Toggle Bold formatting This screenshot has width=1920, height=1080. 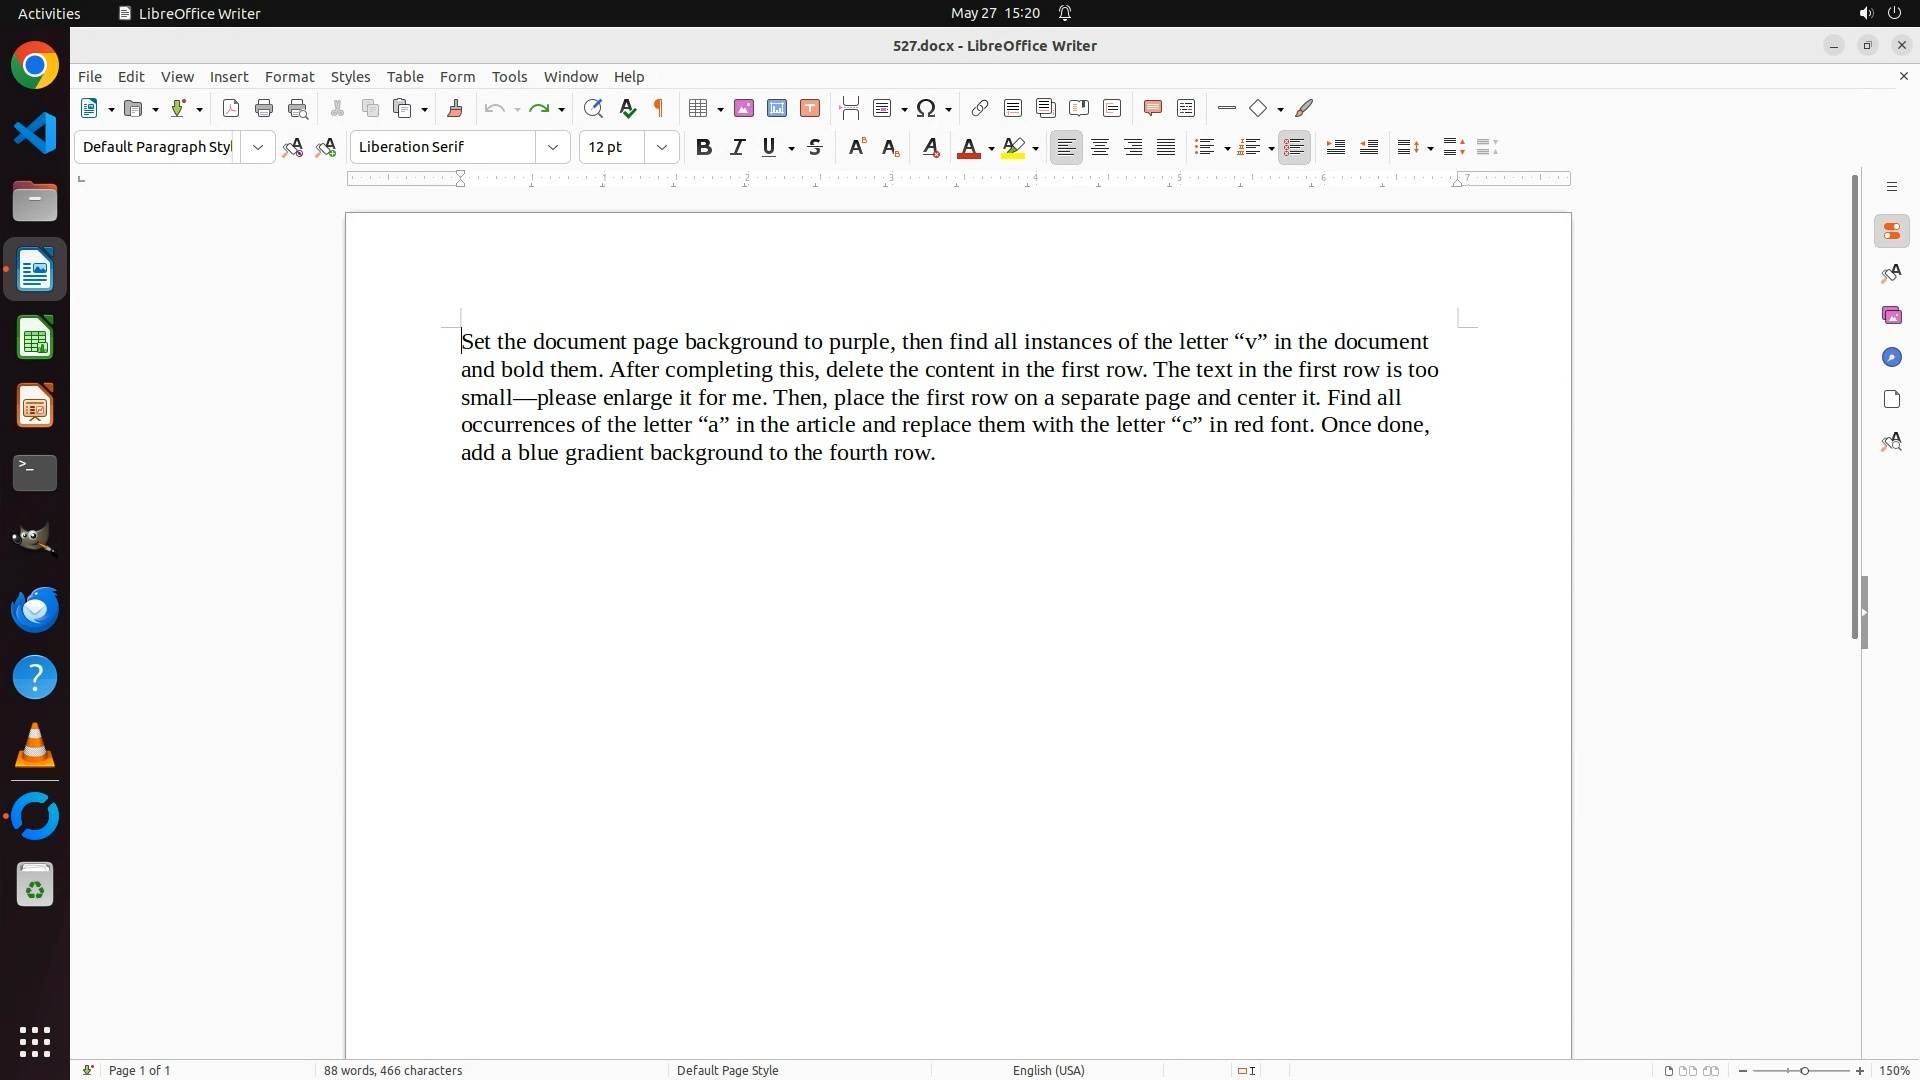click(704, 147)
